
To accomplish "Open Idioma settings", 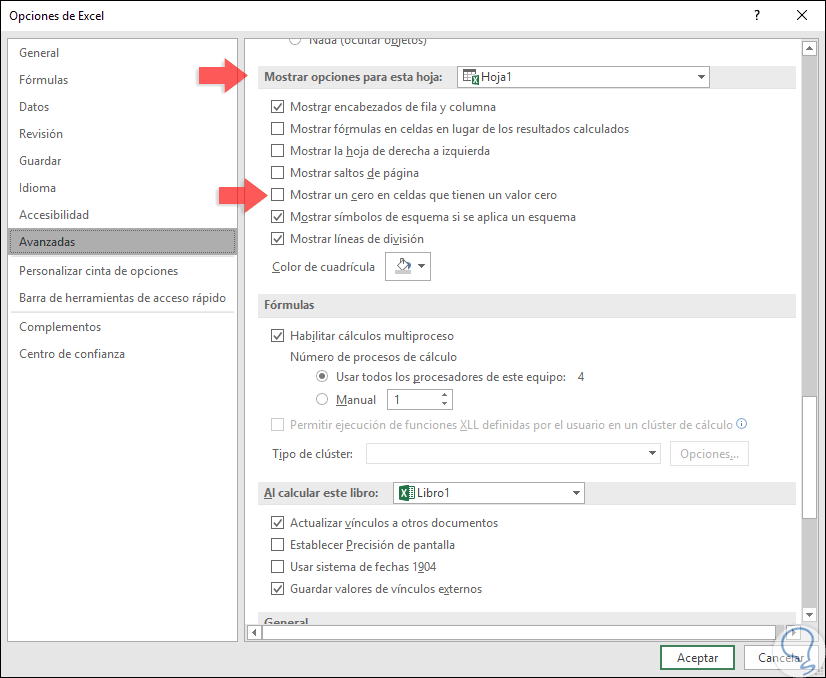I will pos(122,188).
